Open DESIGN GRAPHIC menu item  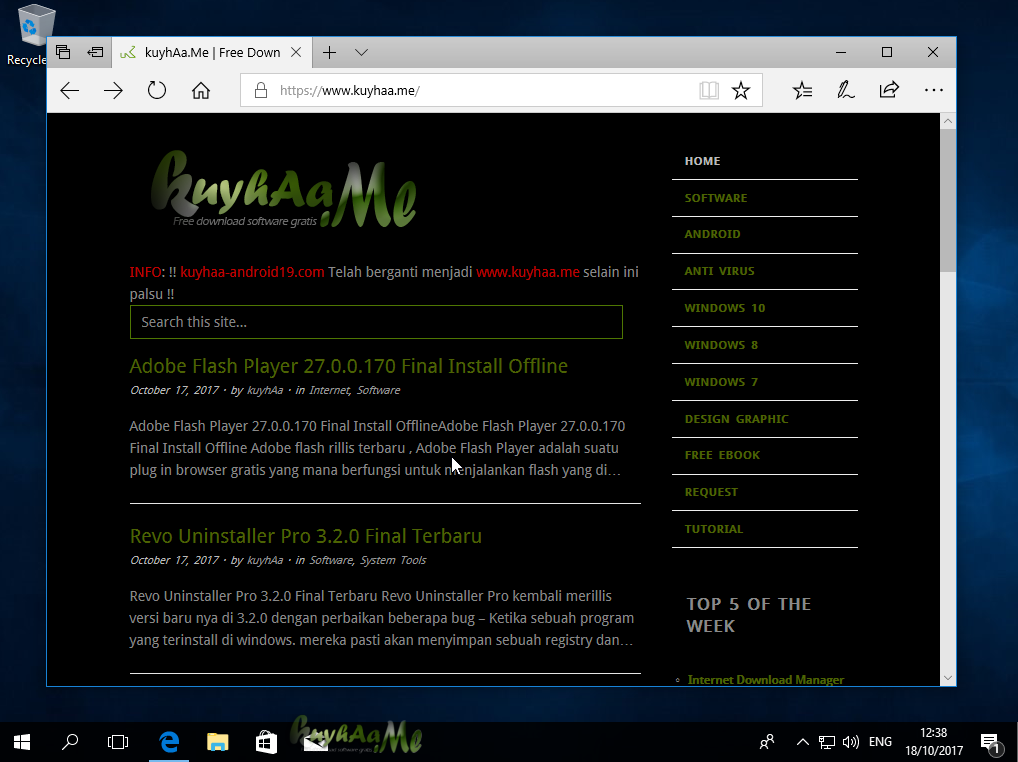(x=737, y=419)
